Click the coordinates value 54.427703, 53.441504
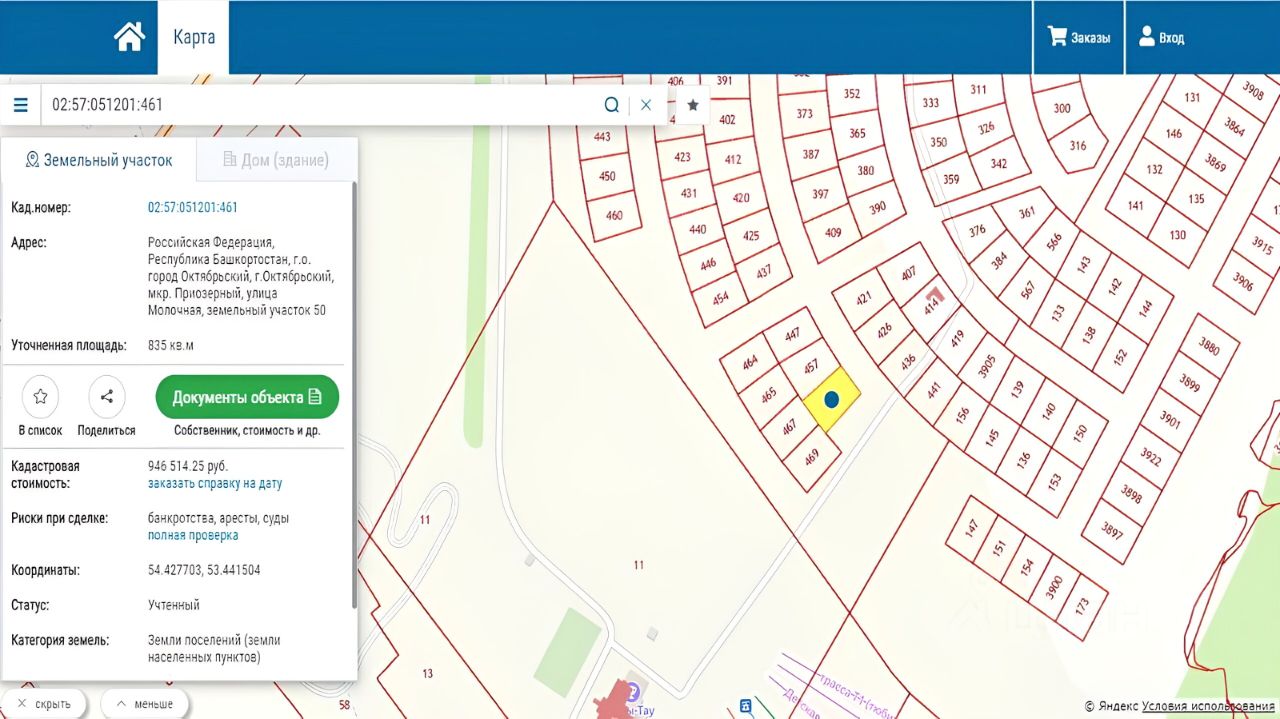Image resolution: width=1280 pixels, height=719 pixels. pos(204,570)
